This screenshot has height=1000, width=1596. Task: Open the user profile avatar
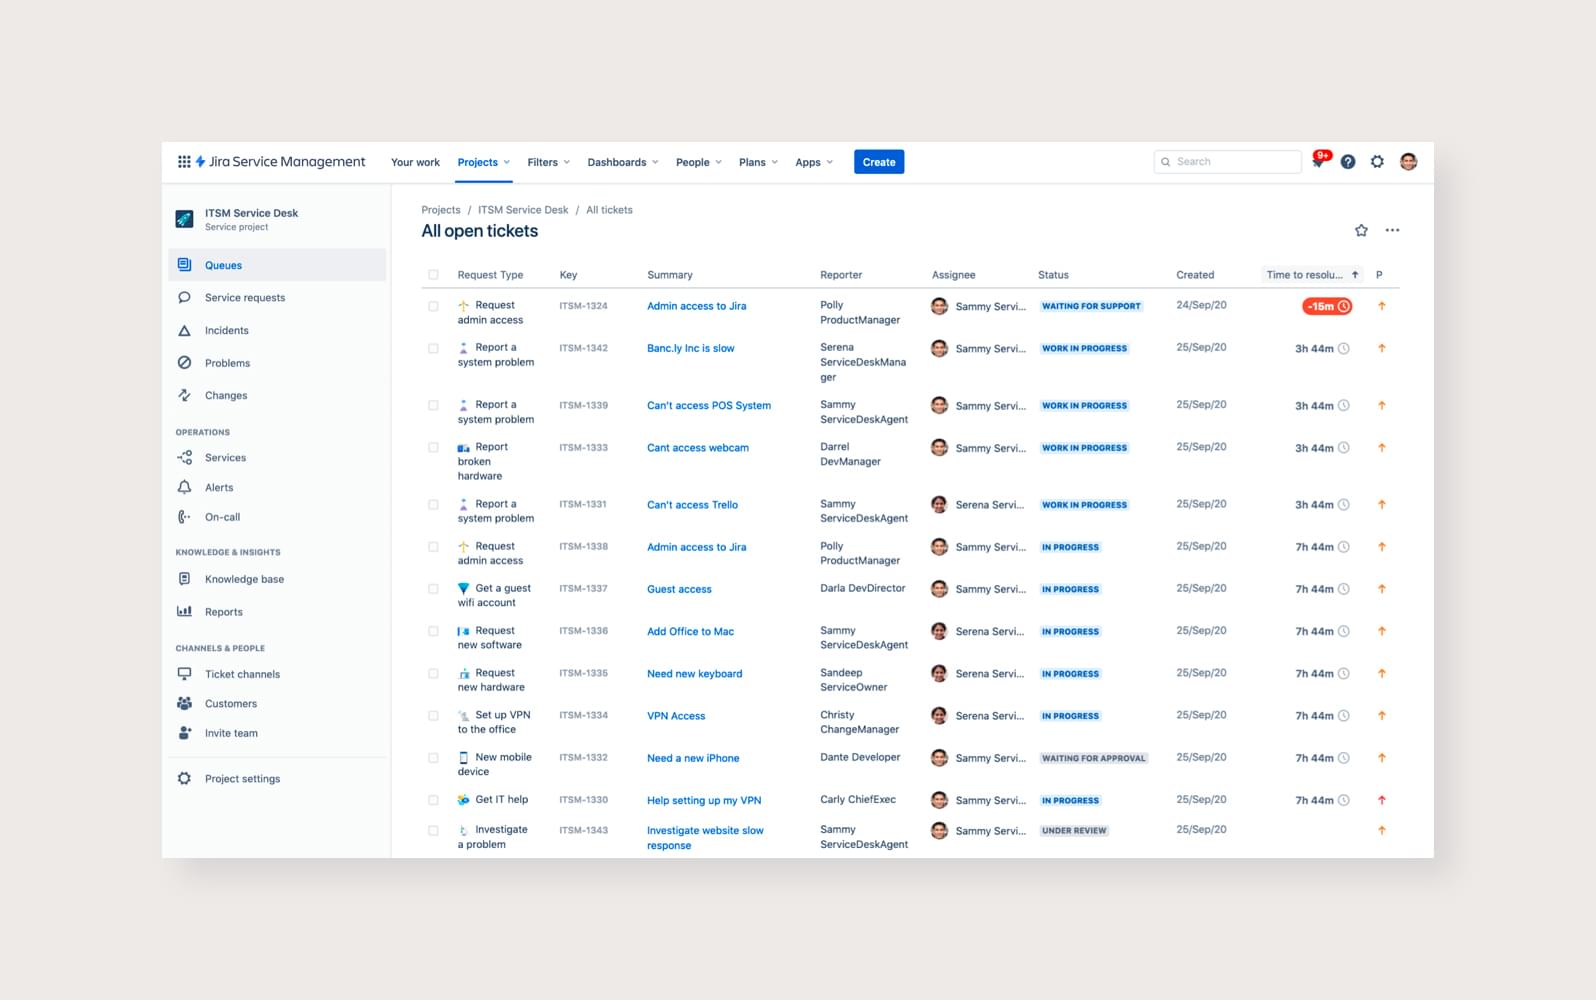tap(1408, 162)
